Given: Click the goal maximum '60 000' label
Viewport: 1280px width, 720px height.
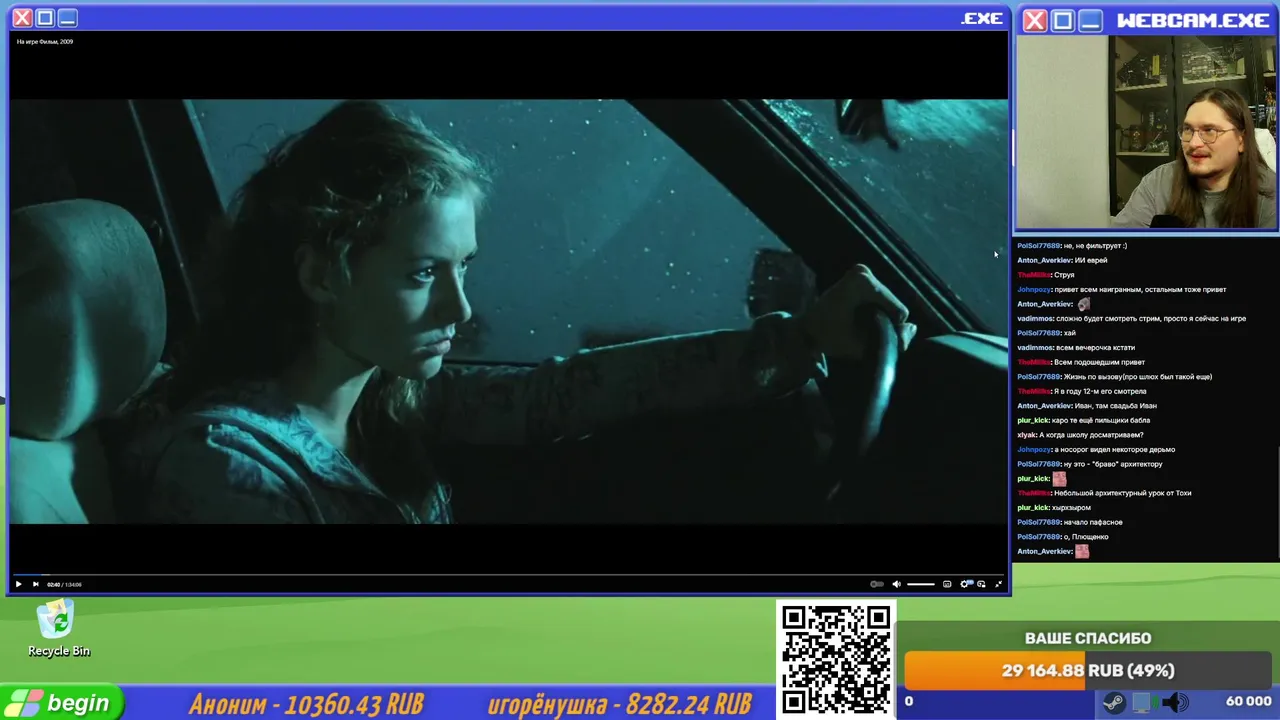Looking at the screenshot, I should 1248,702.
